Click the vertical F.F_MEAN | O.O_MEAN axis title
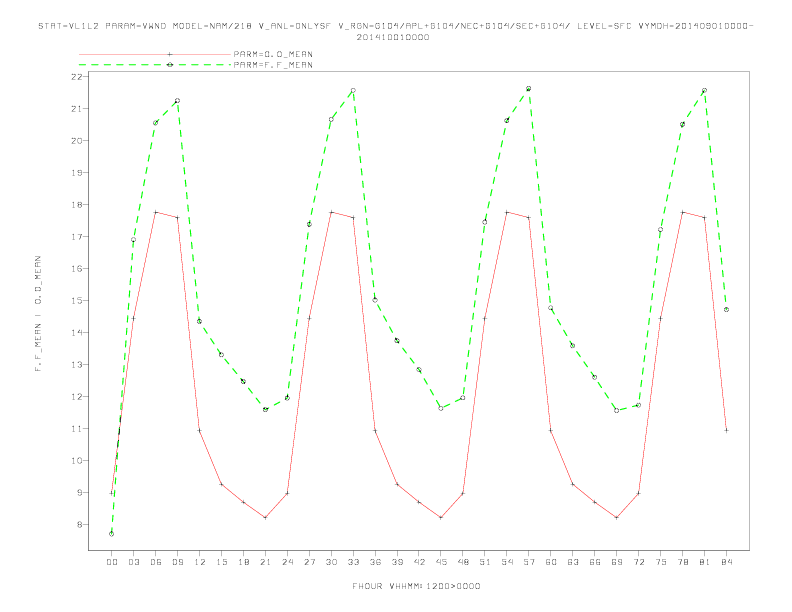Screen dimensions: 792x612 pyautogui.click(x=38, y=314)
